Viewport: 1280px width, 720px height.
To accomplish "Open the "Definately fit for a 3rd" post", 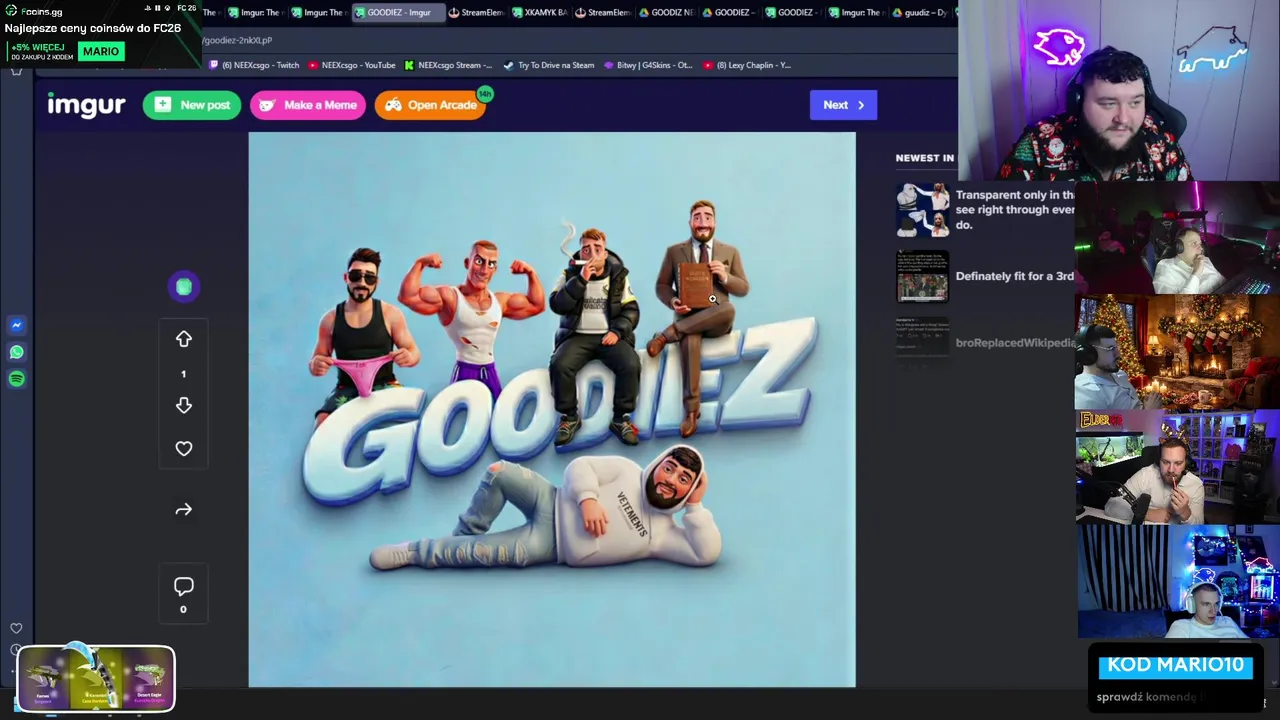I will [1015, 276].
